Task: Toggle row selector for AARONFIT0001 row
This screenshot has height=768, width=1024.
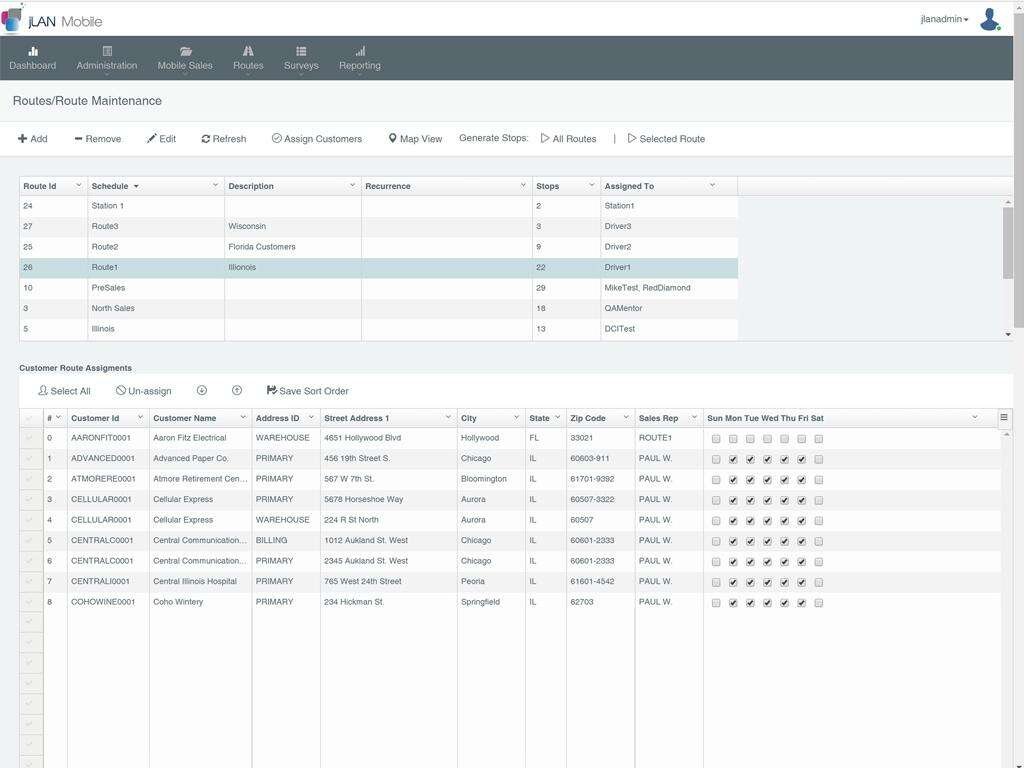Action: point(29,438)
